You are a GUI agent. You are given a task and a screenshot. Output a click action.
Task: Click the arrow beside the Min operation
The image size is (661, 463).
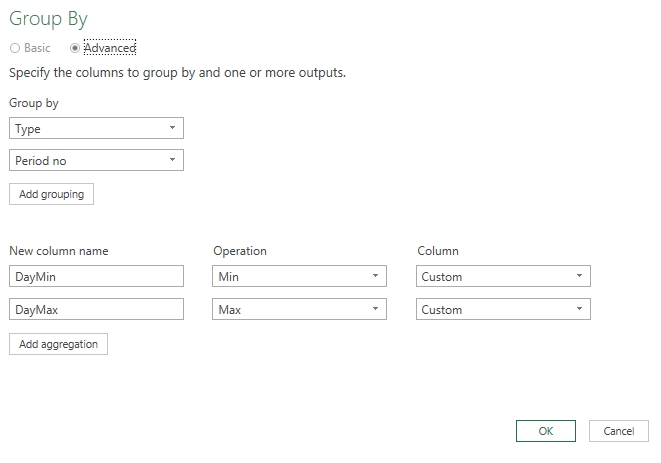(375, 277)
